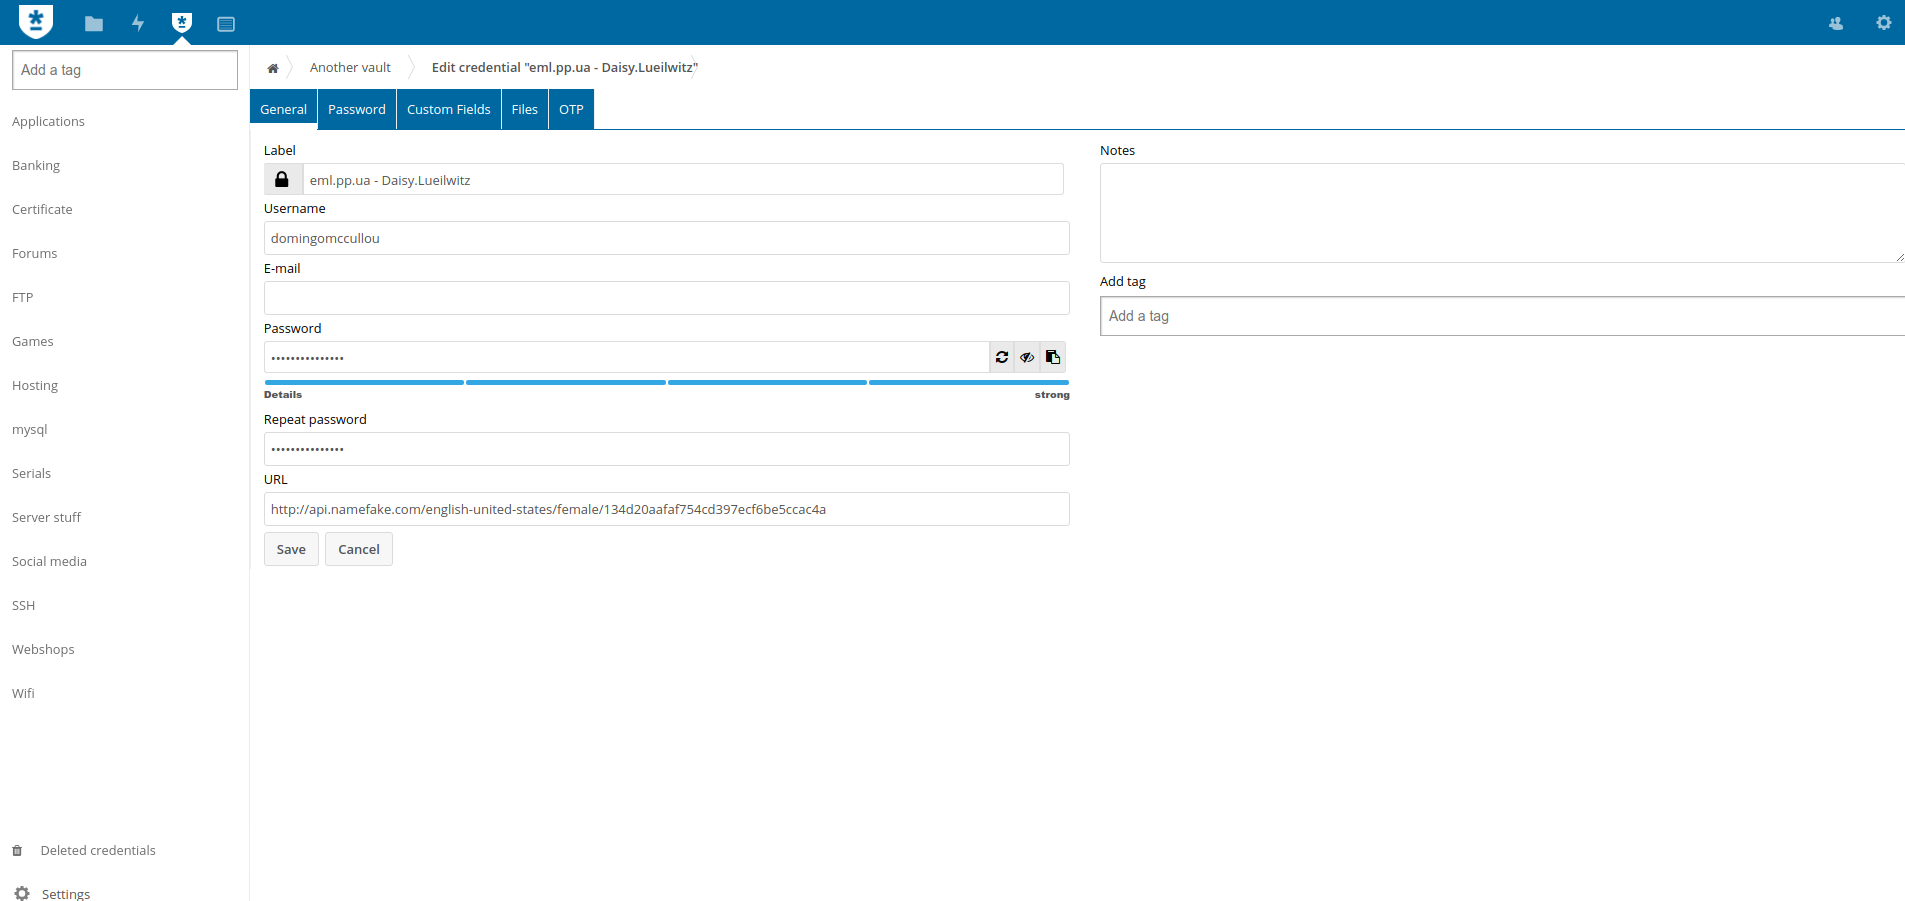
Task: Open the OTP tab
Action: pyautogui.click(x=570, y=109)
